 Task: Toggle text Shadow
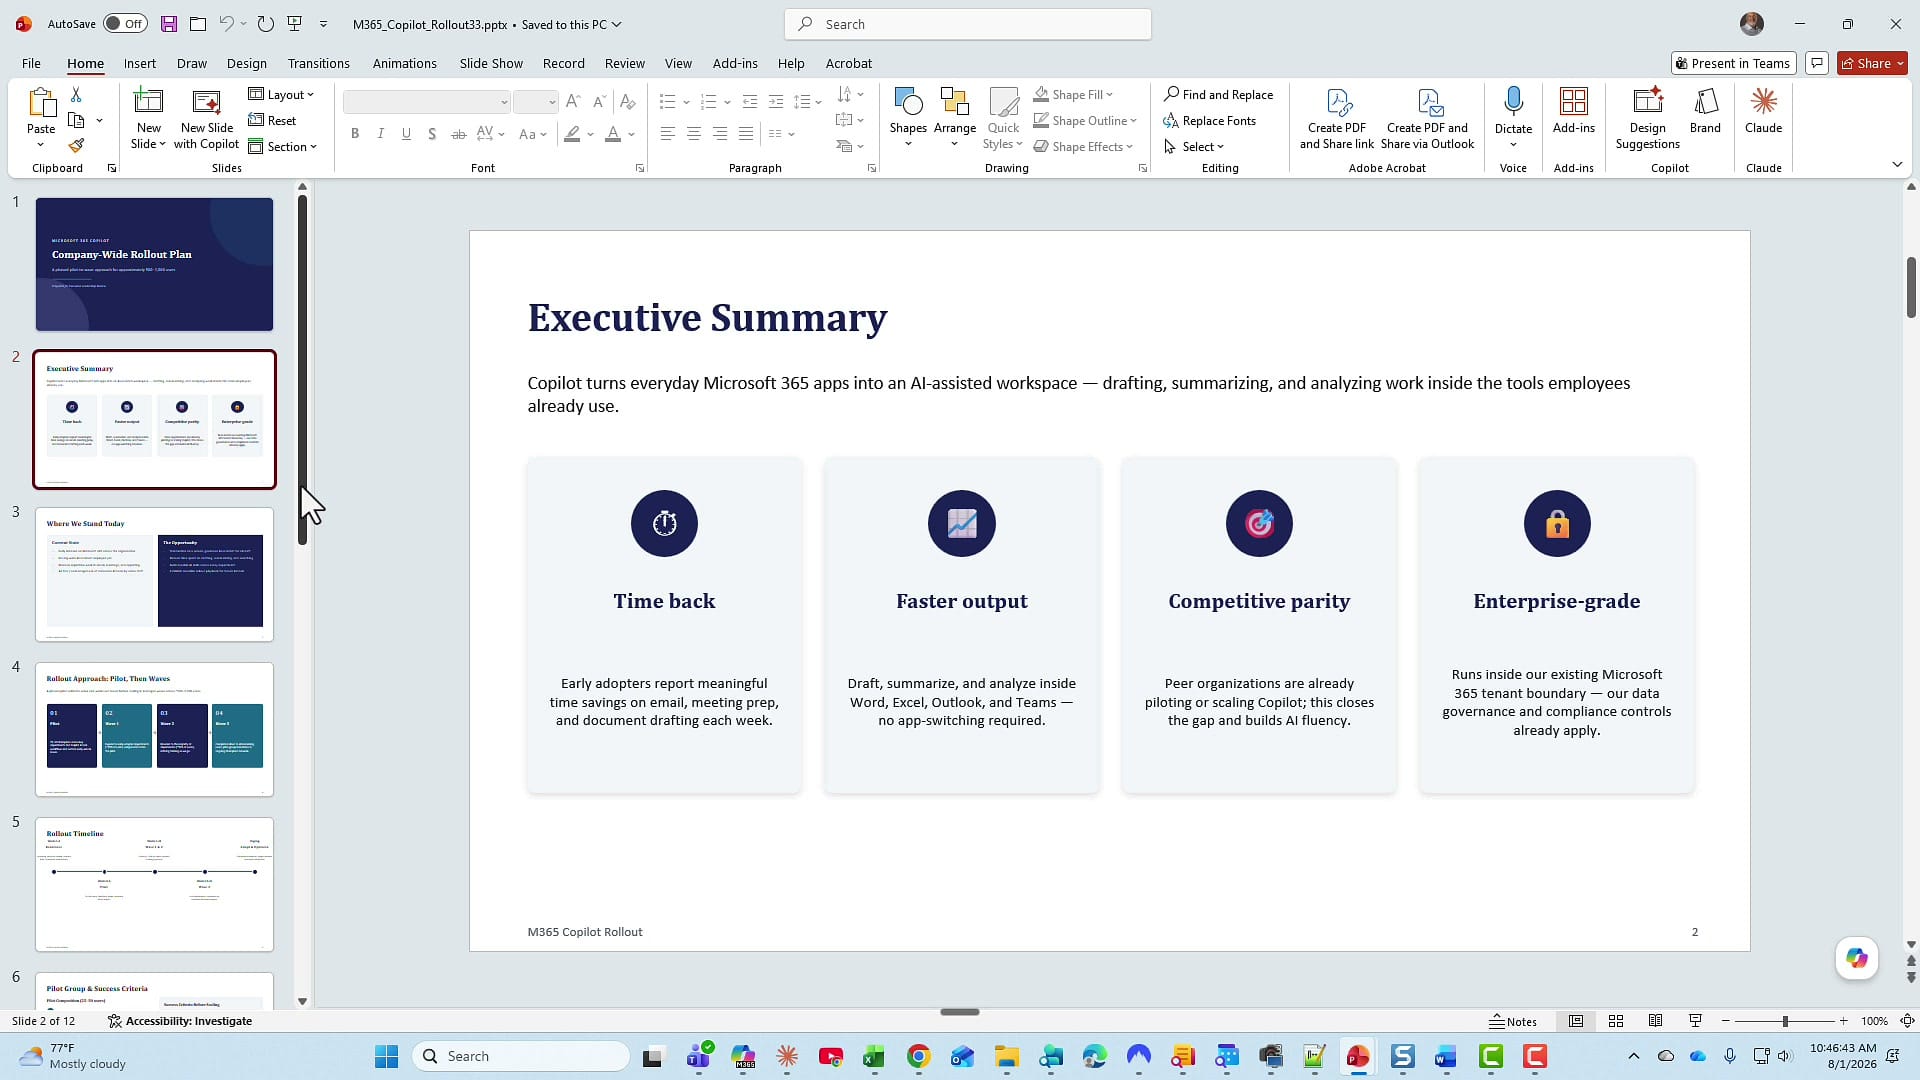pyautogui.click(x=432, y=134)
